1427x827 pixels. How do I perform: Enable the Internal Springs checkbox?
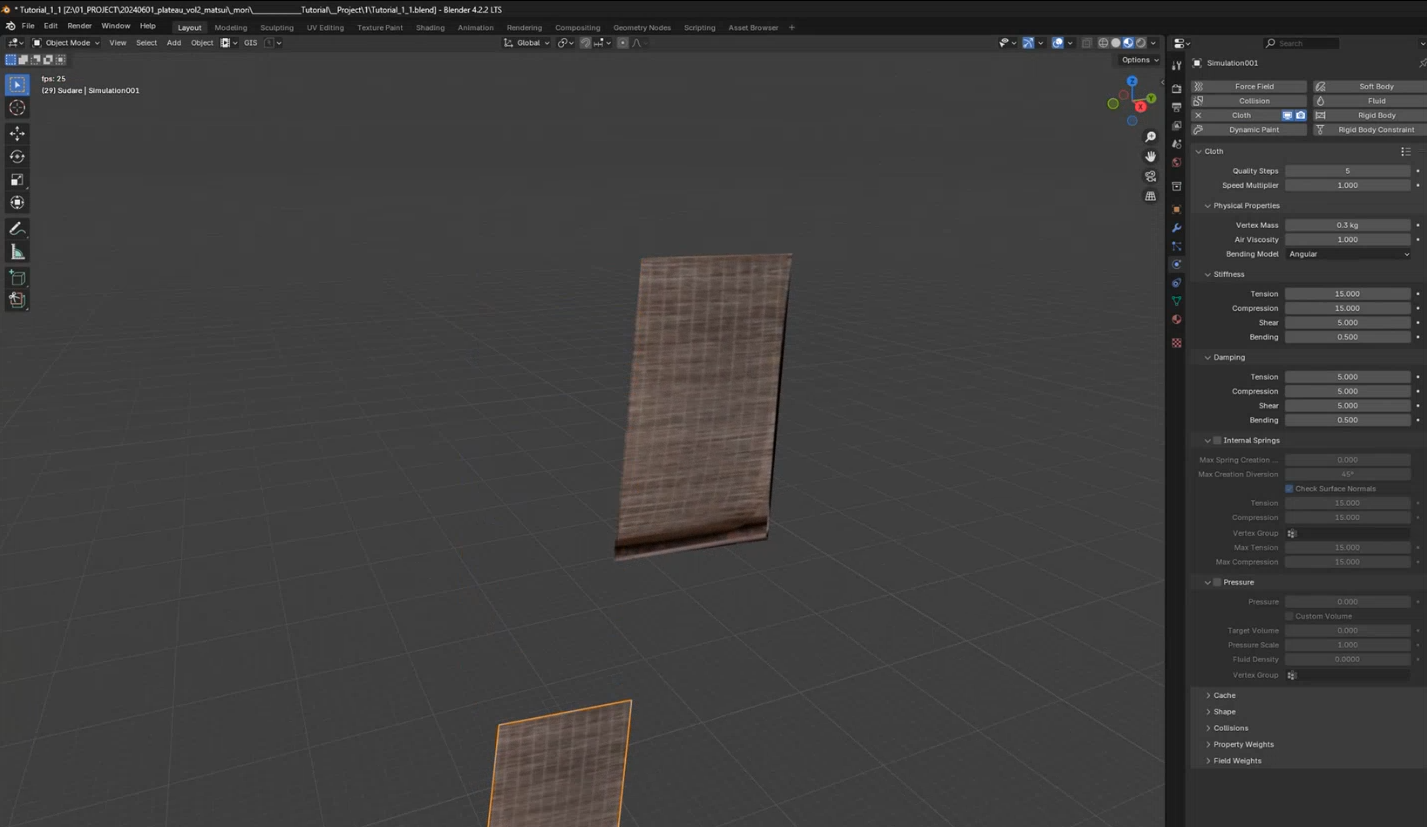point(1217,440)
